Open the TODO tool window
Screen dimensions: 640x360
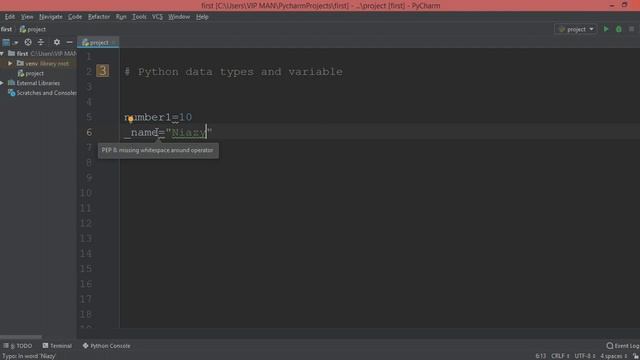coord(18,346)
